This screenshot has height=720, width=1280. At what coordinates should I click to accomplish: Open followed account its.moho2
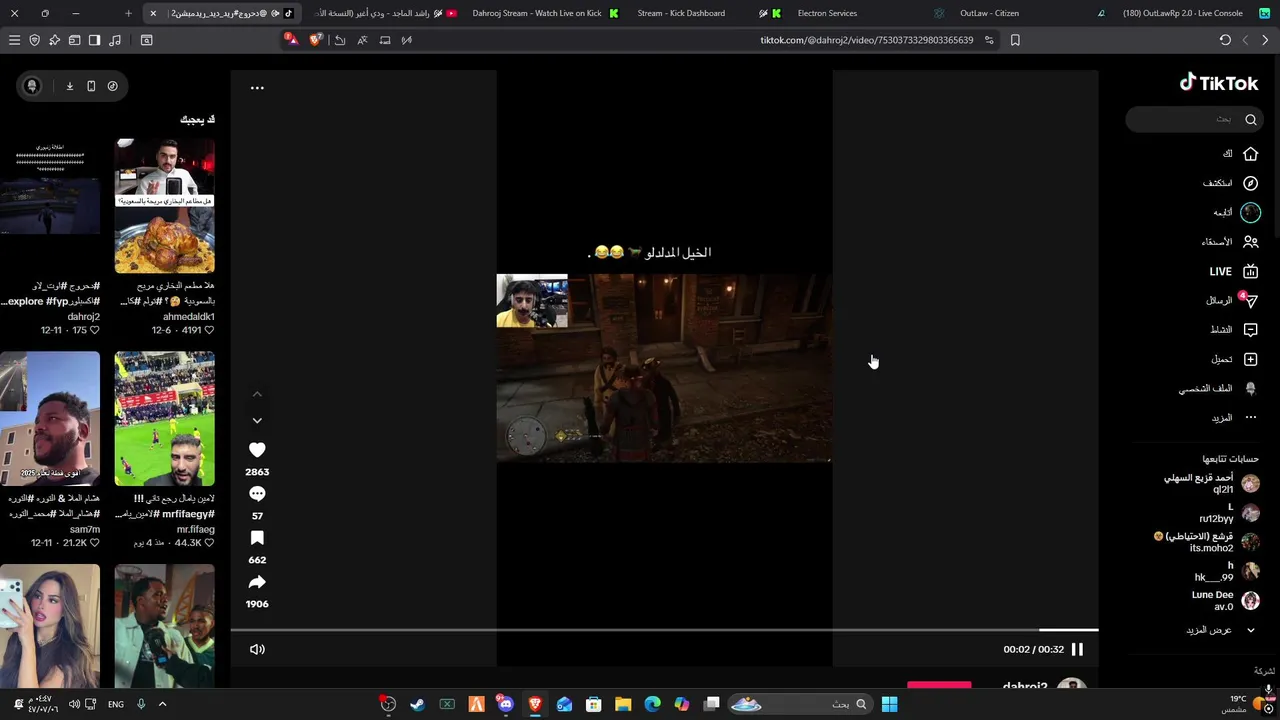pos(1206,542)
